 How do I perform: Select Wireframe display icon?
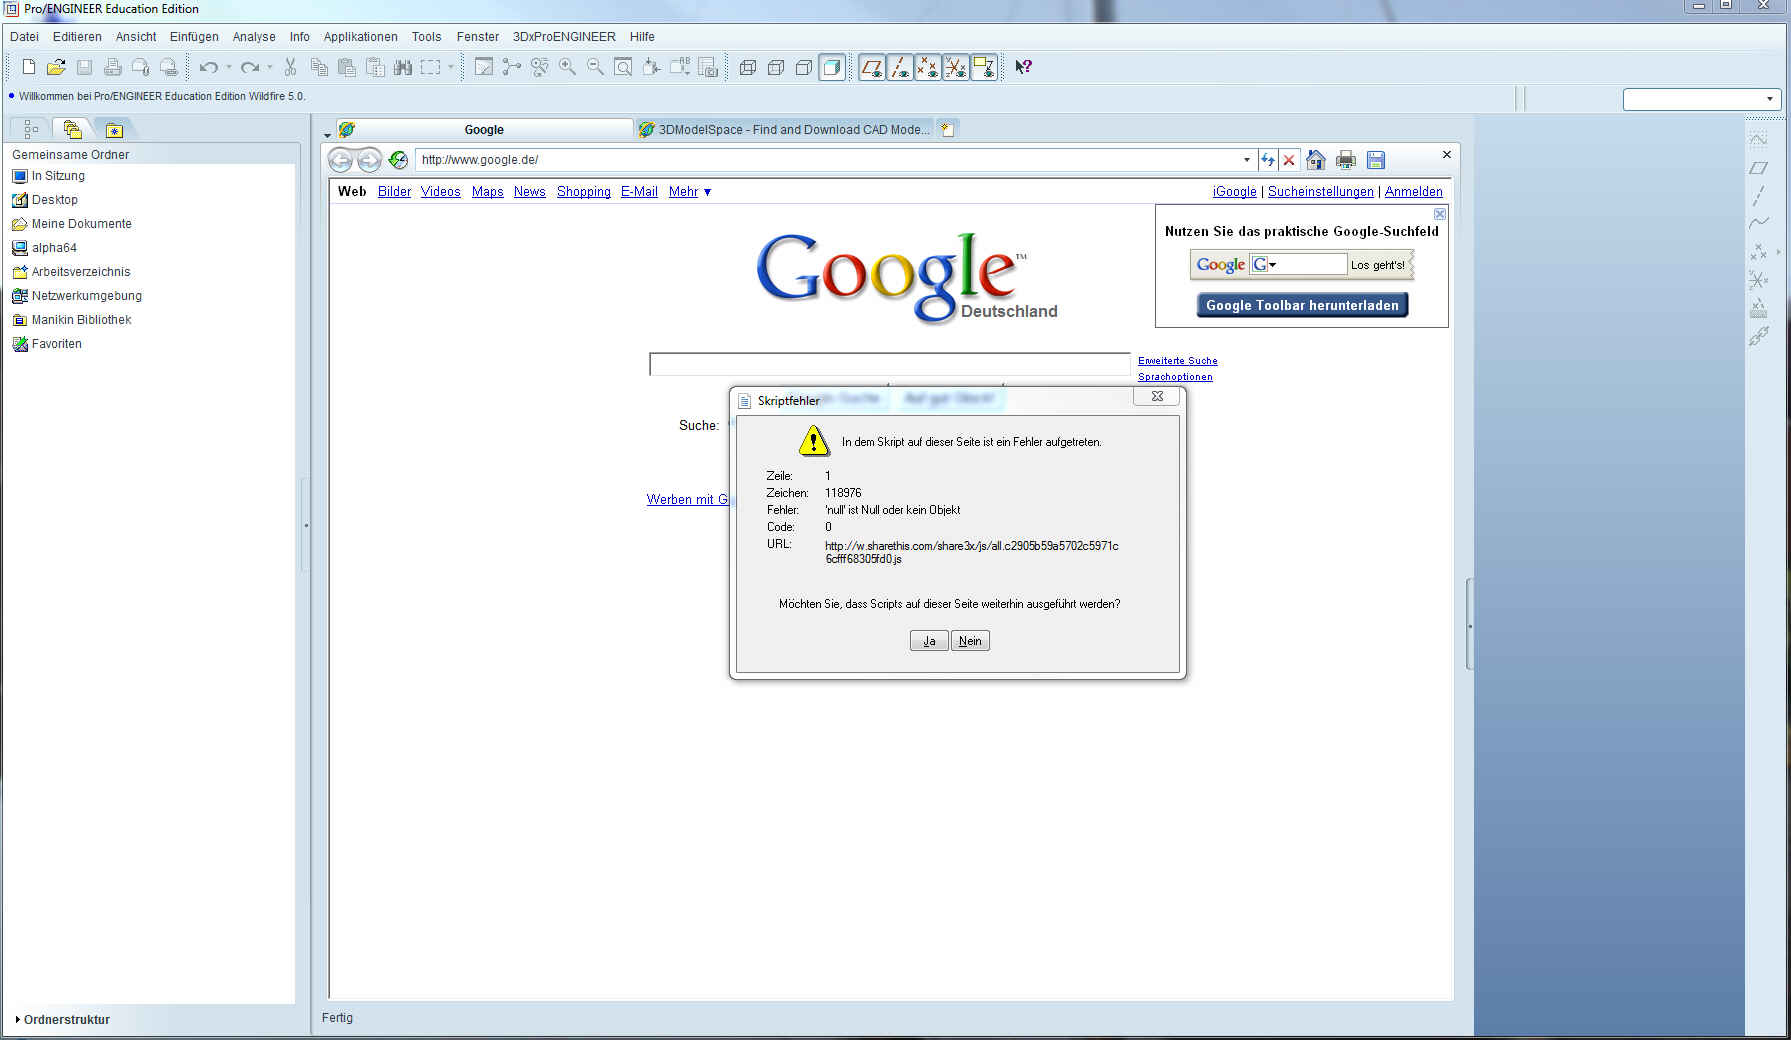pyautogui.click(x=747, y=67)
